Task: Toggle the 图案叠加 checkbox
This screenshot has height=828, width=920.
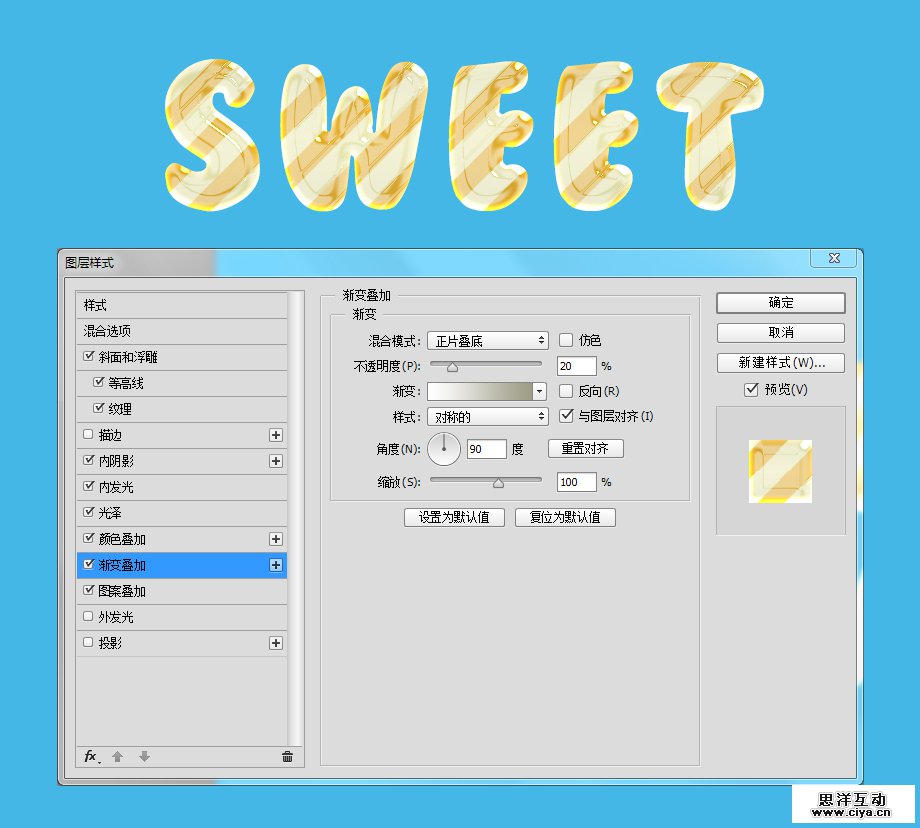Action: [89, 590]
